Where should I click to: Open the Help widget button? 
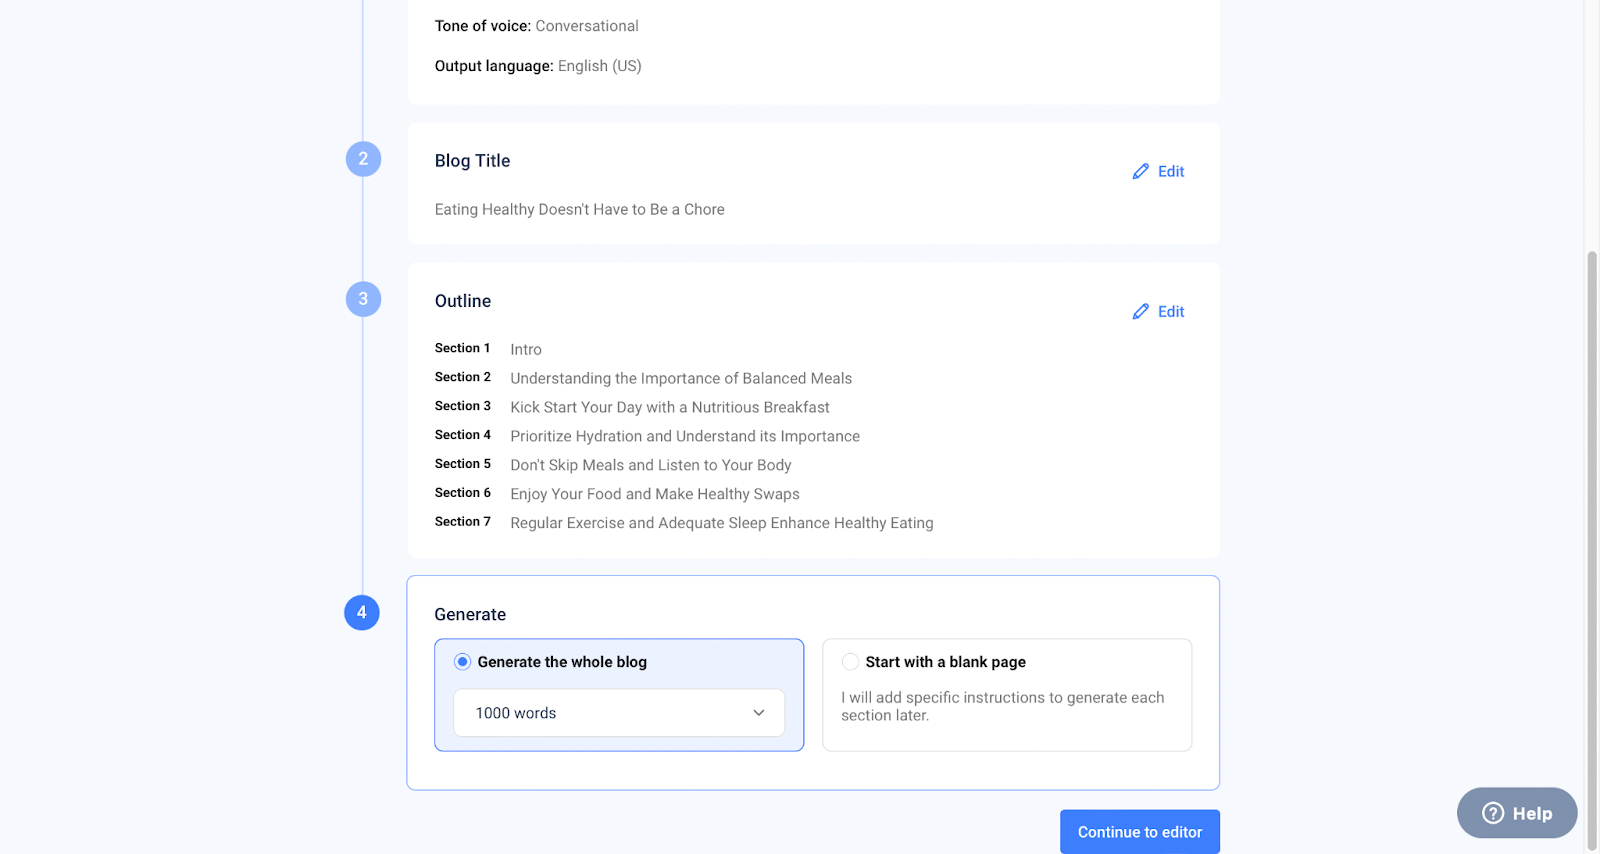[1517, 813]
